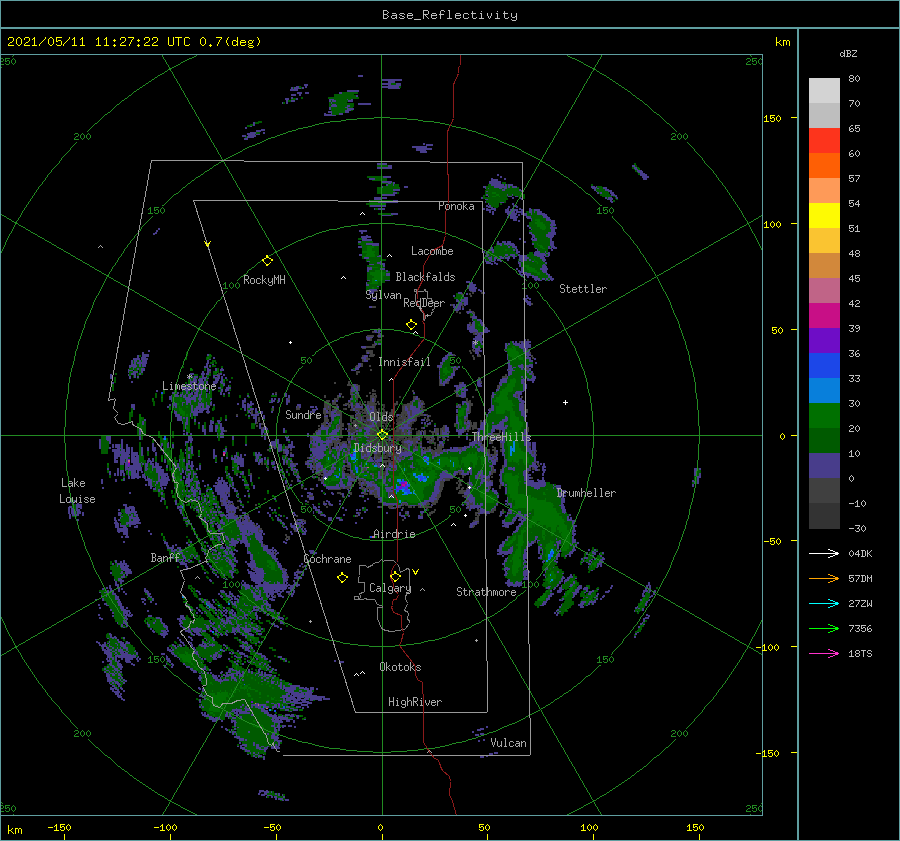This screenshot has width=900, height=841.
Task: Click the asterisk marker above Limestone
Action: click(189, 377)
